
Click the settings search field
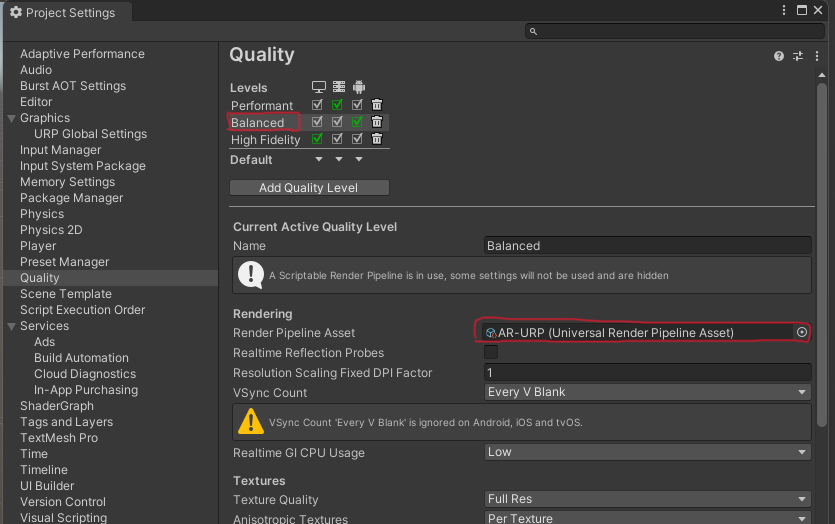click(675, 31)
